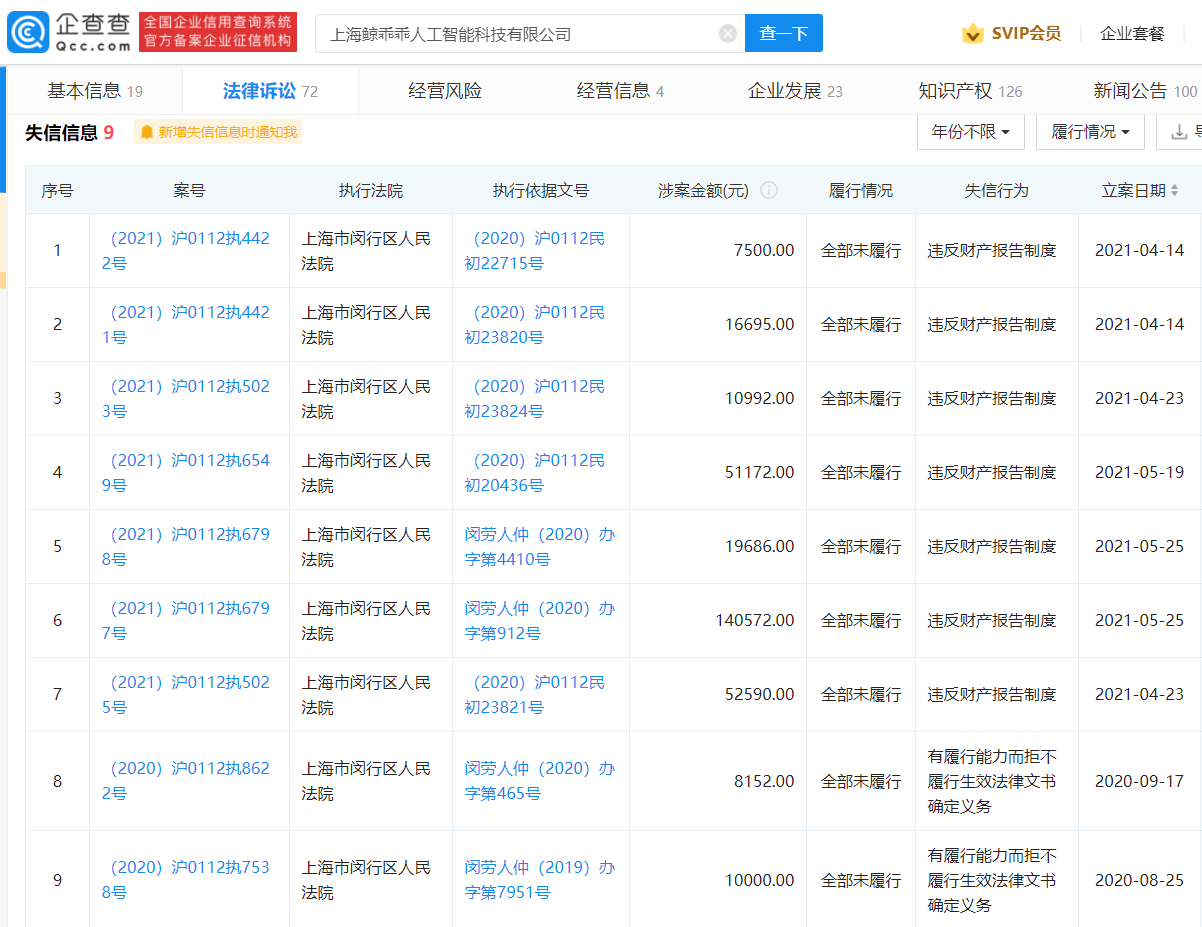Image resolution: width=1202 pixels, height=927 pixels.
Task: Open document 闵劳人仲(2020)办字第465号
Action: [540, 781]
